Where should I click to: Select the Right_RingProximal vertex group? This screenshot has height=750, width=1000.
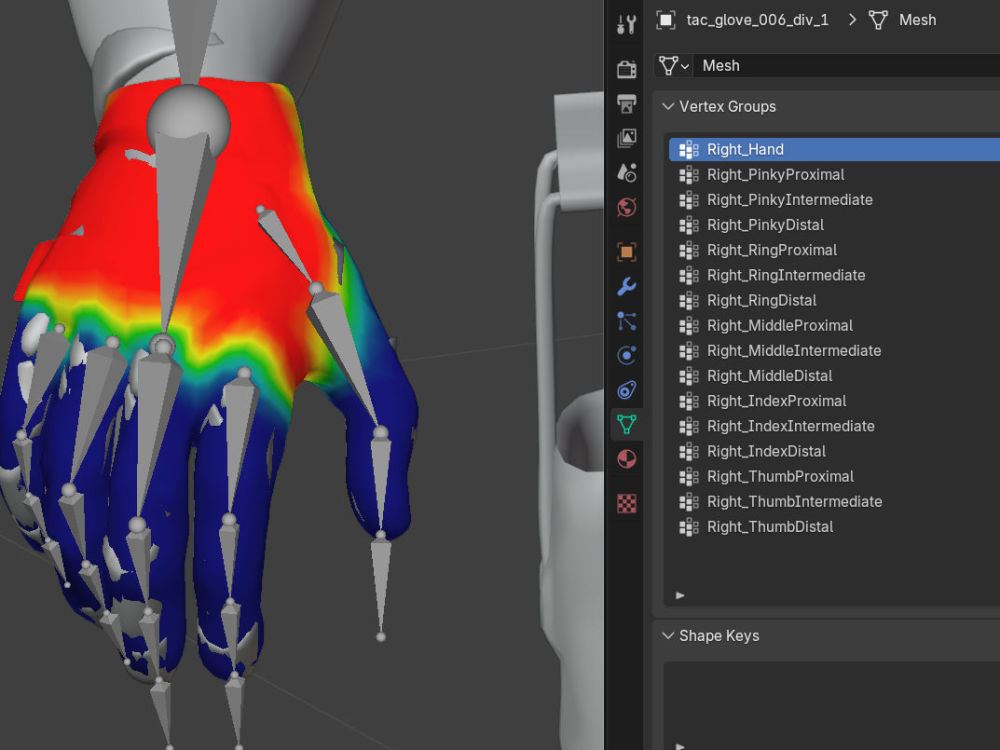pos(834,250)
